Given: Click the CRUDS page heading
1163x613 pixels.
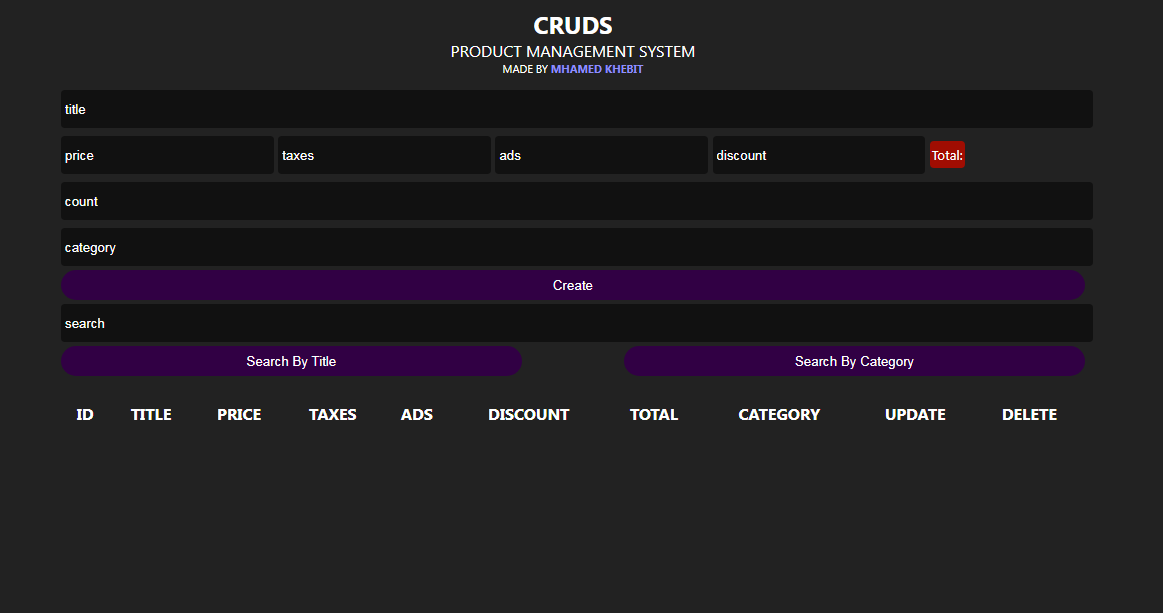Looking at the screenshot, I should coord(572,26).
